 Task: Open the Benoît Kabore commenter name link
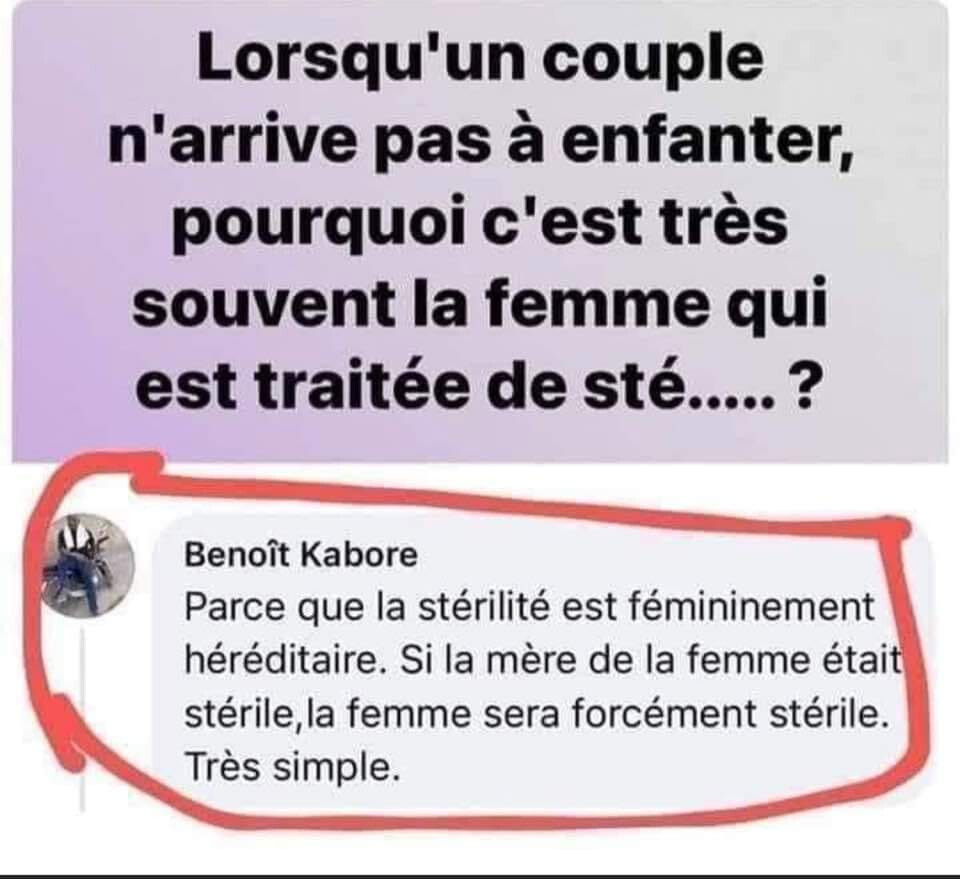(x=301, y=556)
